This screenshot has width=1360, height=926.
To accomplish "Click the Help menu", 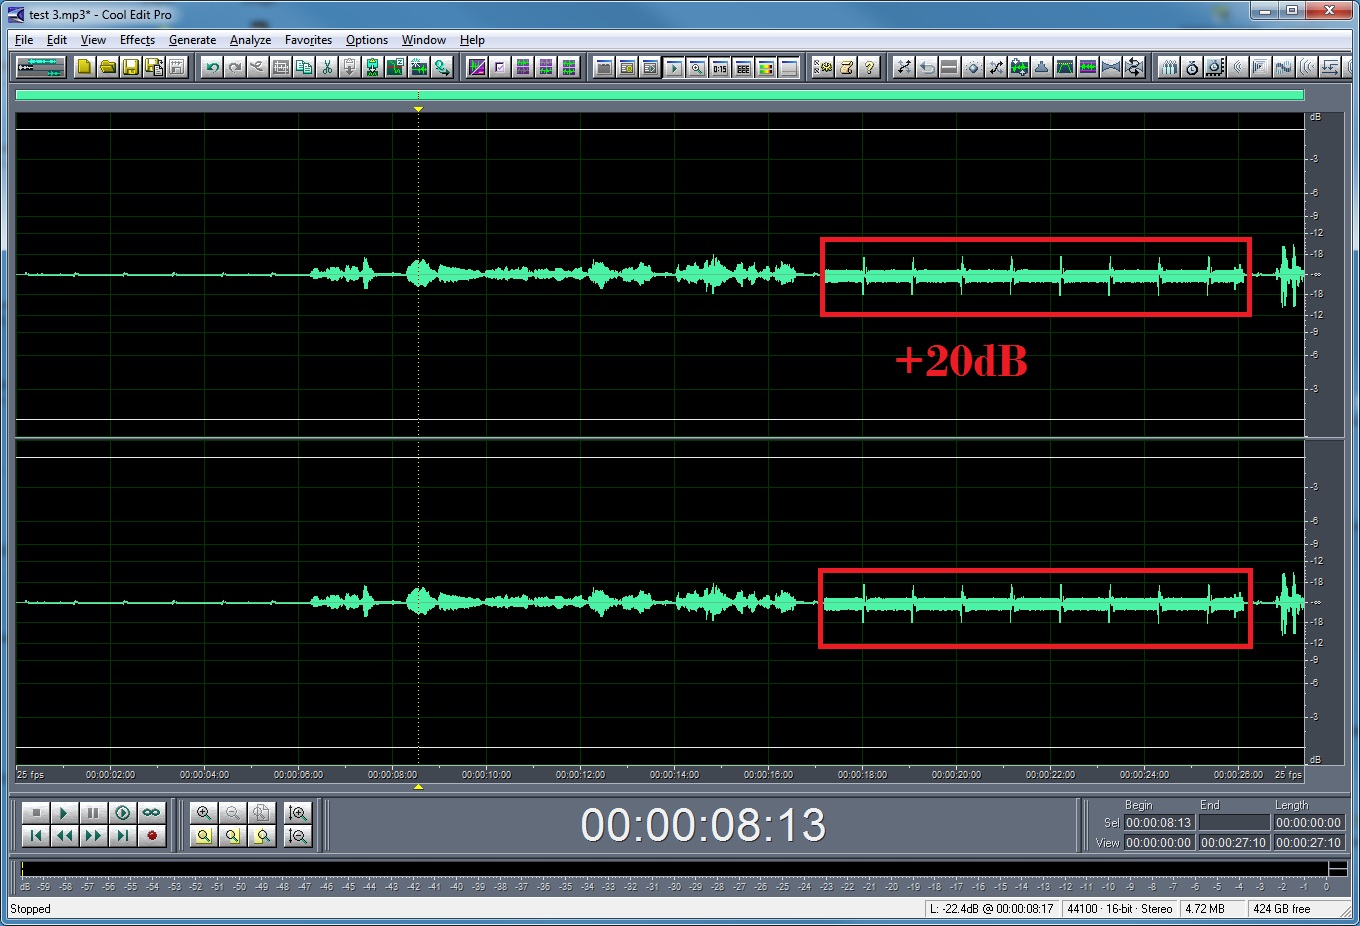I will [x=472, y=40].
